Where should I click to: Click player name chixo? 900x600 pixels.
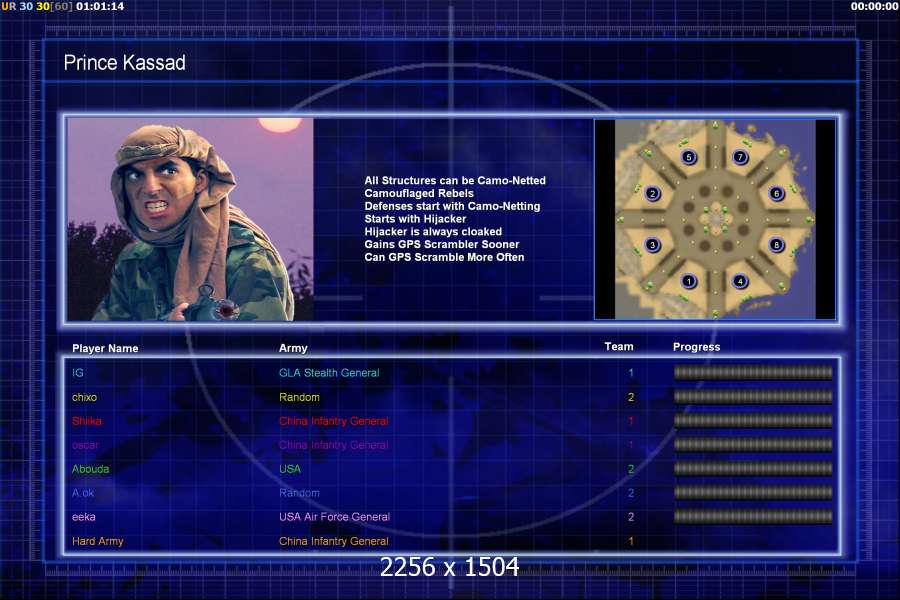pyautogui.click(x=84, y=397)
